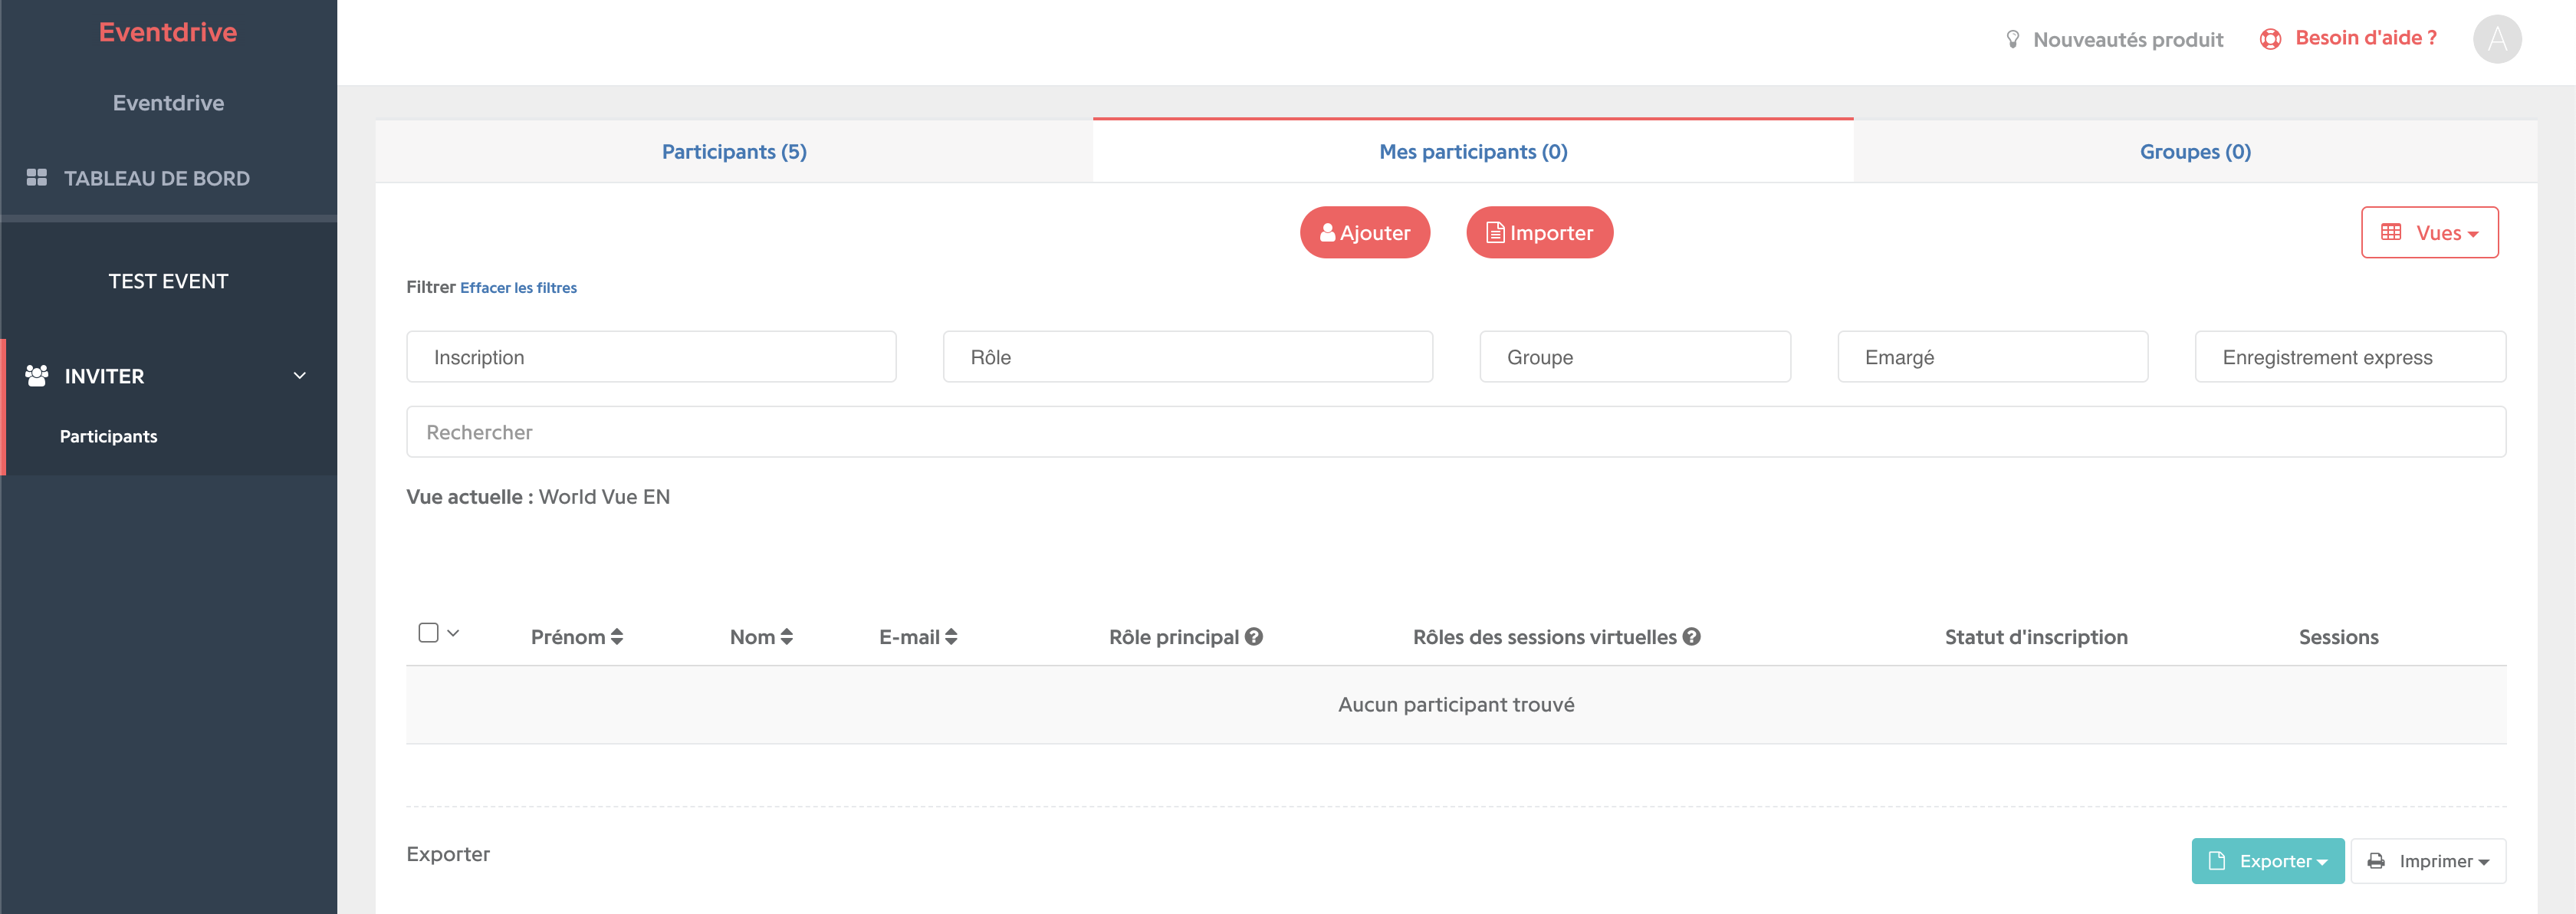The image size is (2576, 914).
Task: Open the Inscription filter dropdown
Action: 651,357
